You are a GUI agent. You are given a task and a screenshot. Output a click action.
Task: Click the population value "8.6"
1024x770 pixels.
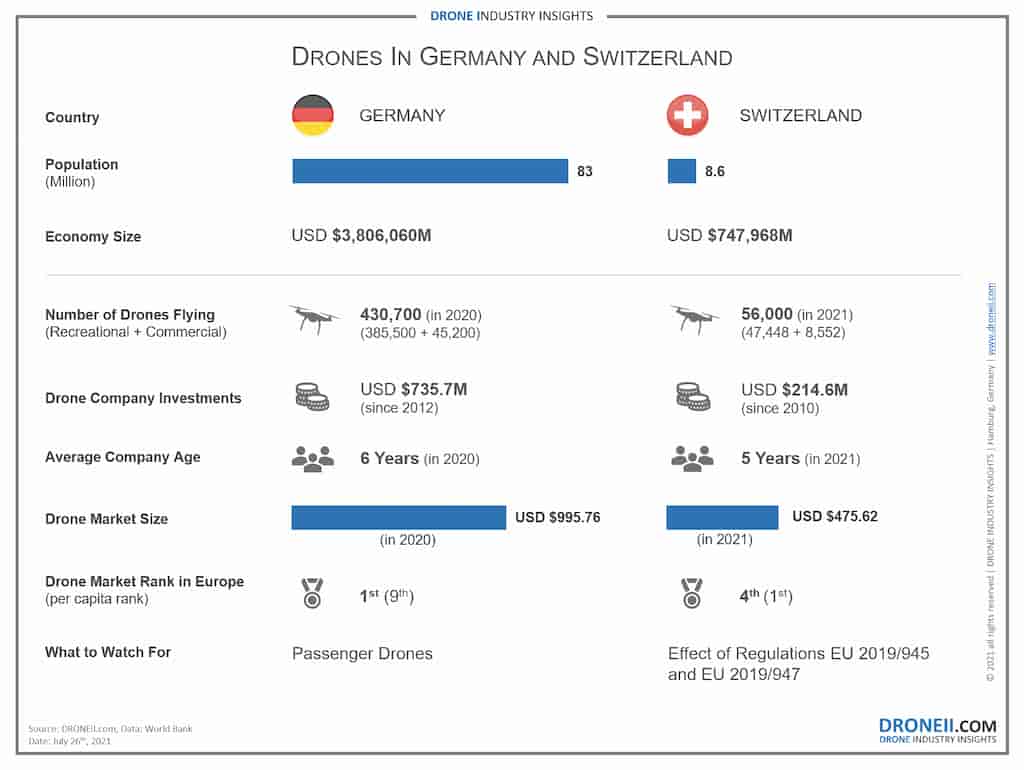pyautogui.click(x=714, y=171)
